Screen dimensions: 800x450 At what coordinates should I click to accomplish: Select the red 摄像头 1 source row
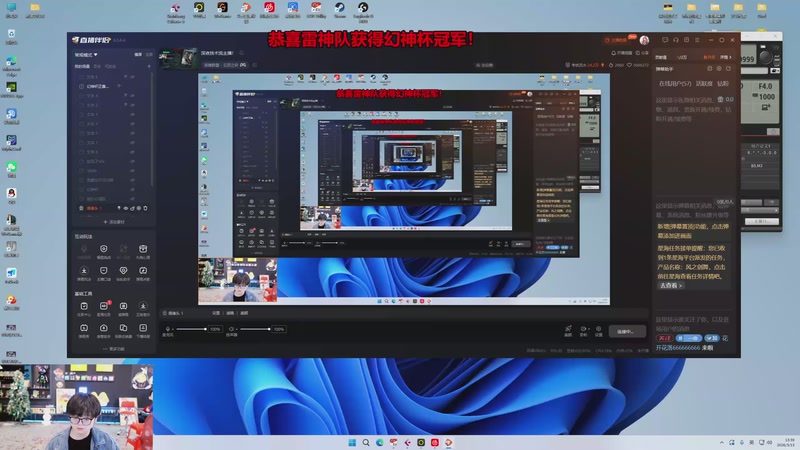coord(113,208)
